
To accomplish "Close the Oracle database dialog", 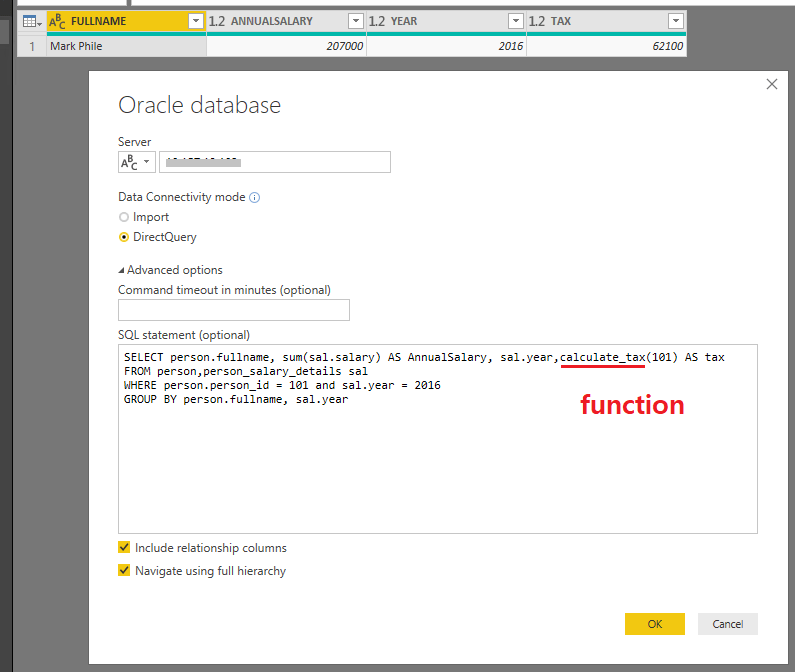I will (x=772, y=84).
